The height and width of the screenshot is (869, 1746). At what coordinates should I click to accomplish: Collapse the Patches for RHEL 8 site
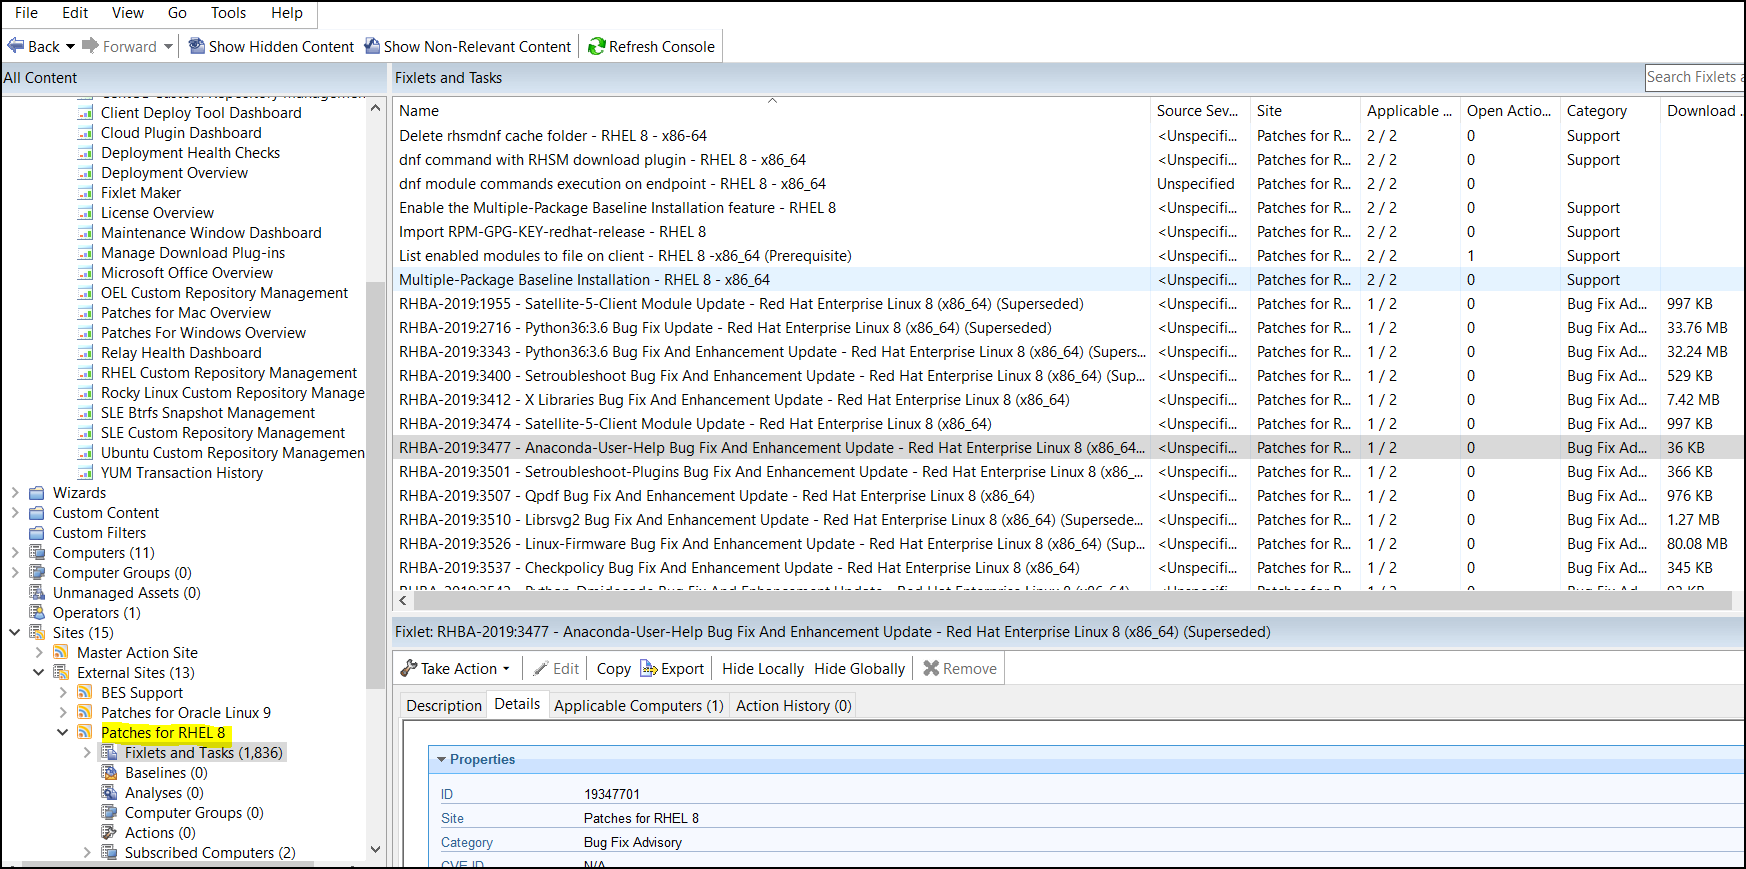coord(63,733)
